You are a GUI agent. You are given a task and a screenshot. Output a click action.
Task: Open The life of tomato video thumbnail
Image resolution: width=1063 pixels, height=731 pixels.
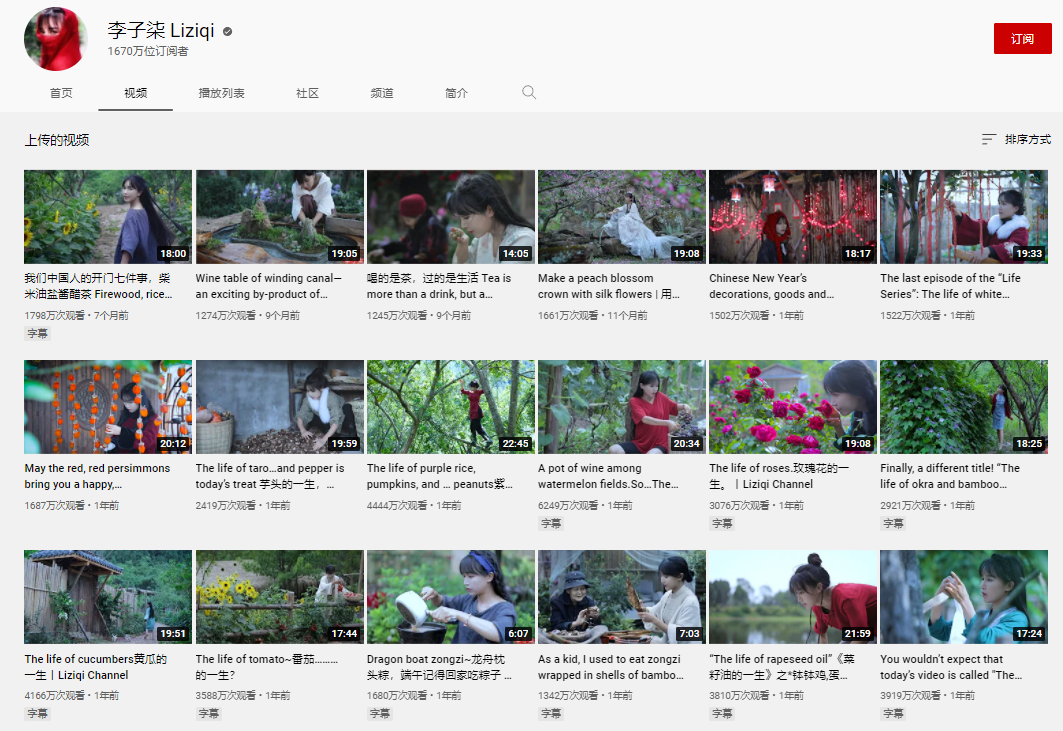tap(279, 597)
